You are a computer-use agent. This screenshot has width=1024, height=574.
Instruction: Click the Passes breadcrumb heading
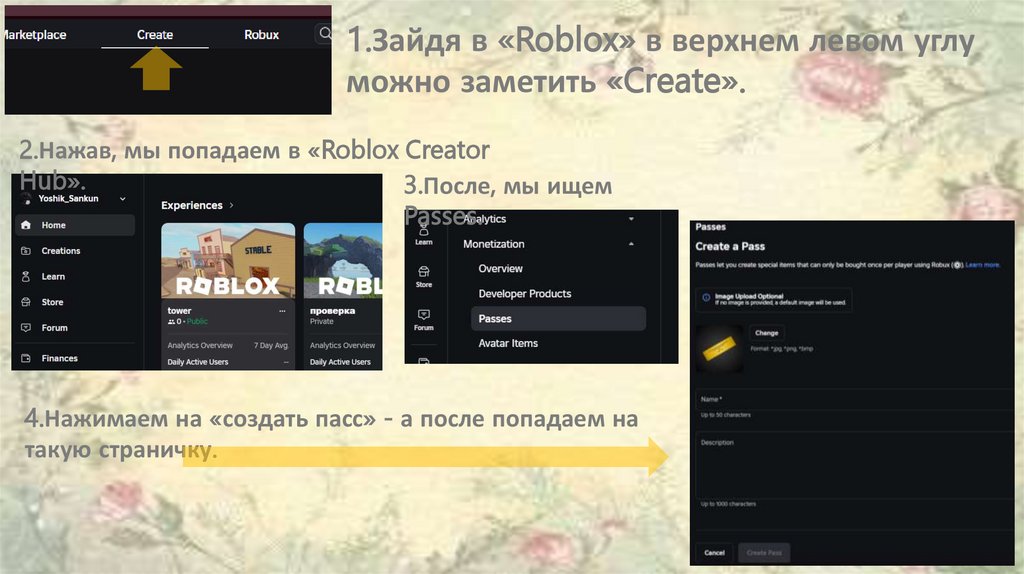coord(711,227)
